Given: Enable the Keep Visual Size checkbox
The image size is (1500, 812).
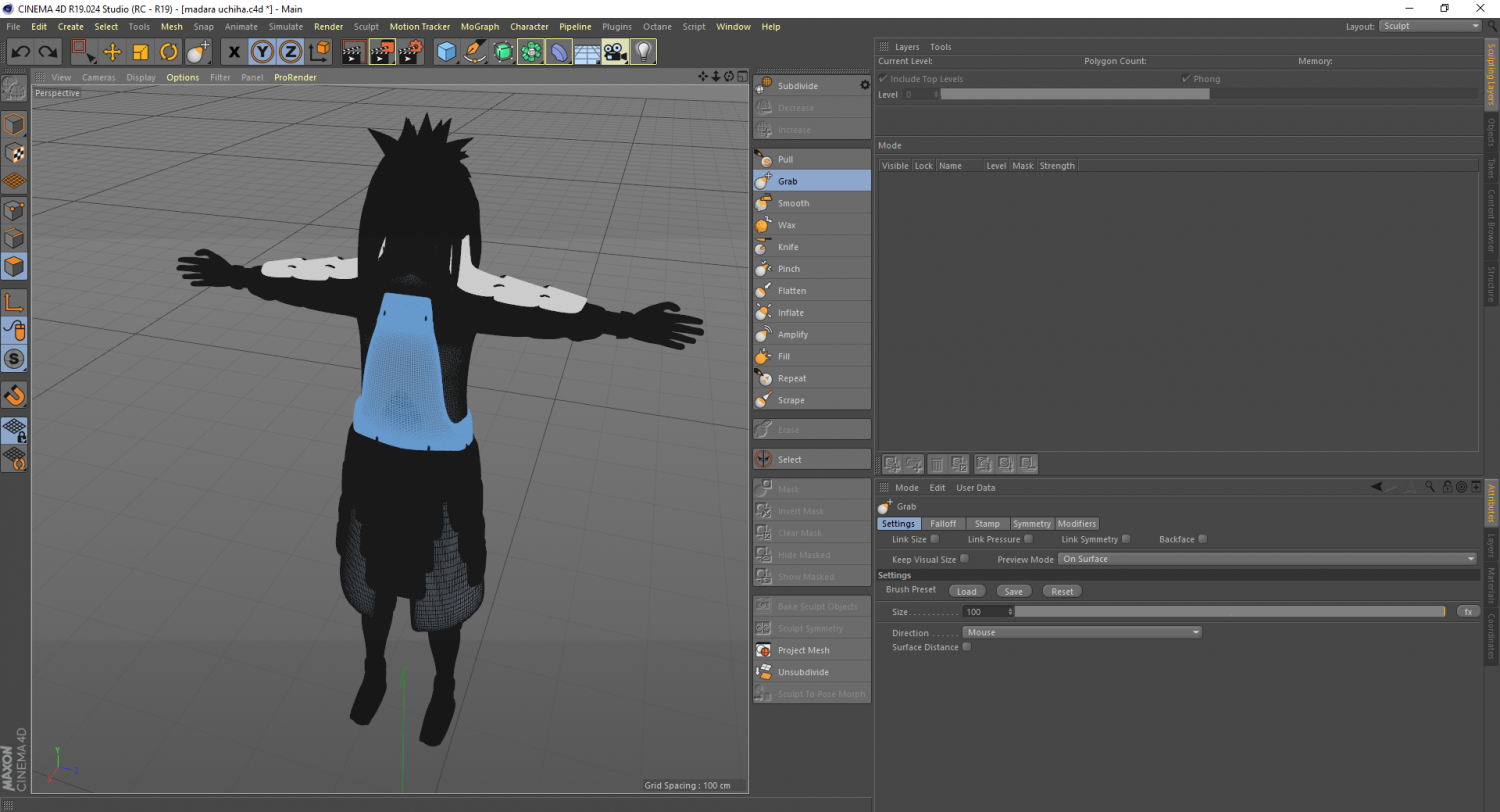Looking at the screenshot, I should click(x=964, y=559).
